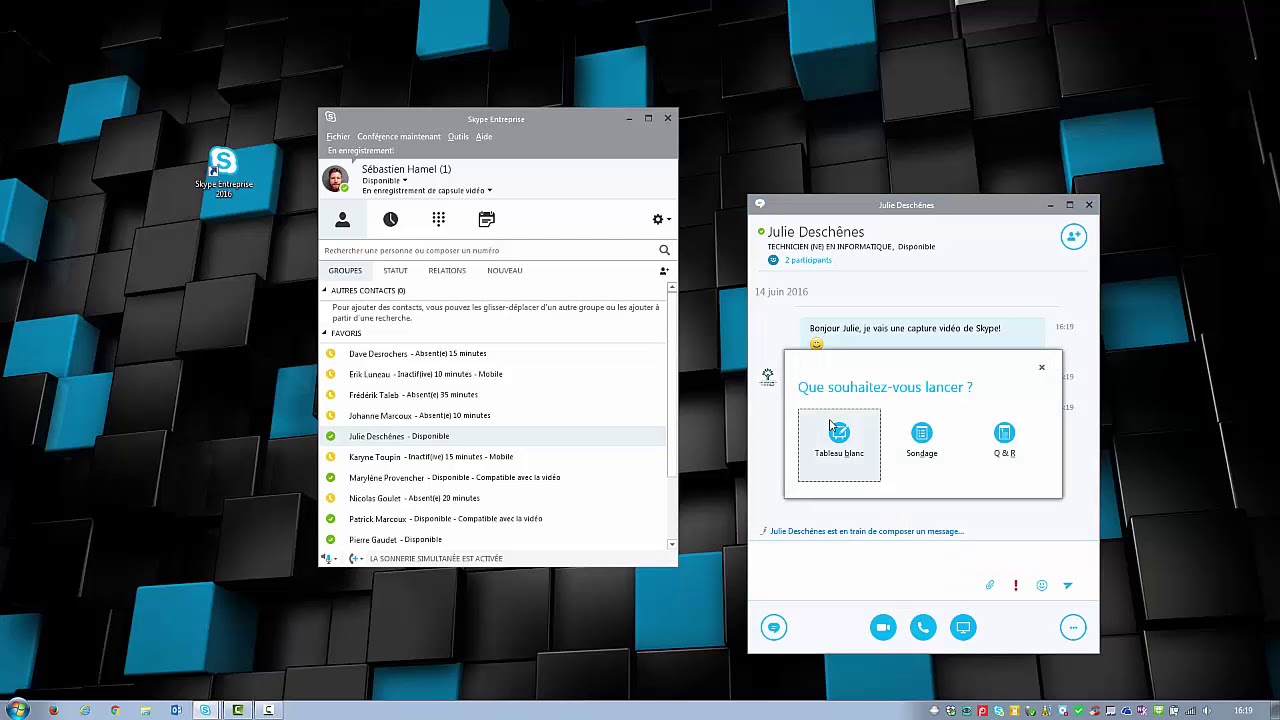The height and width of the screenshot is (720, 1280).
Task: Click Sébastien Hamel's profile picture
Action: 335,179
